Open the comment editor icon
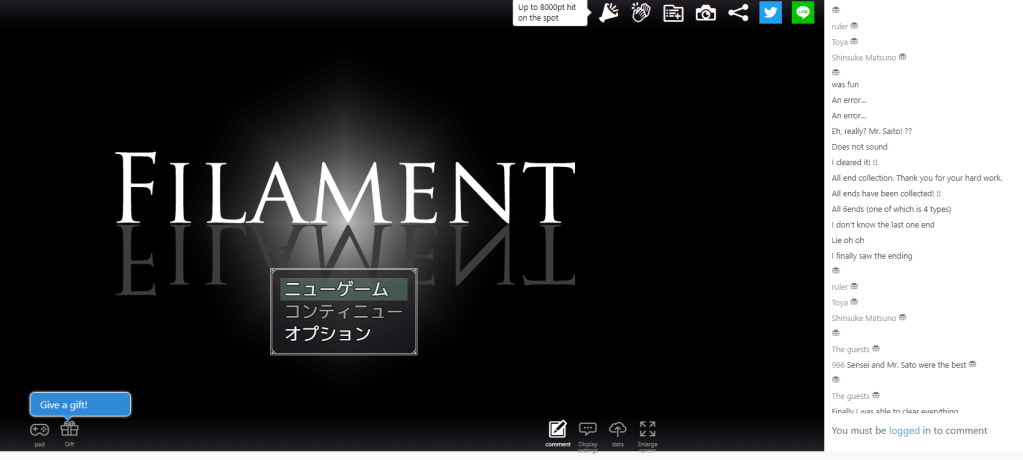Screen dimensions: 1023x460 click(x=558, y=430)
